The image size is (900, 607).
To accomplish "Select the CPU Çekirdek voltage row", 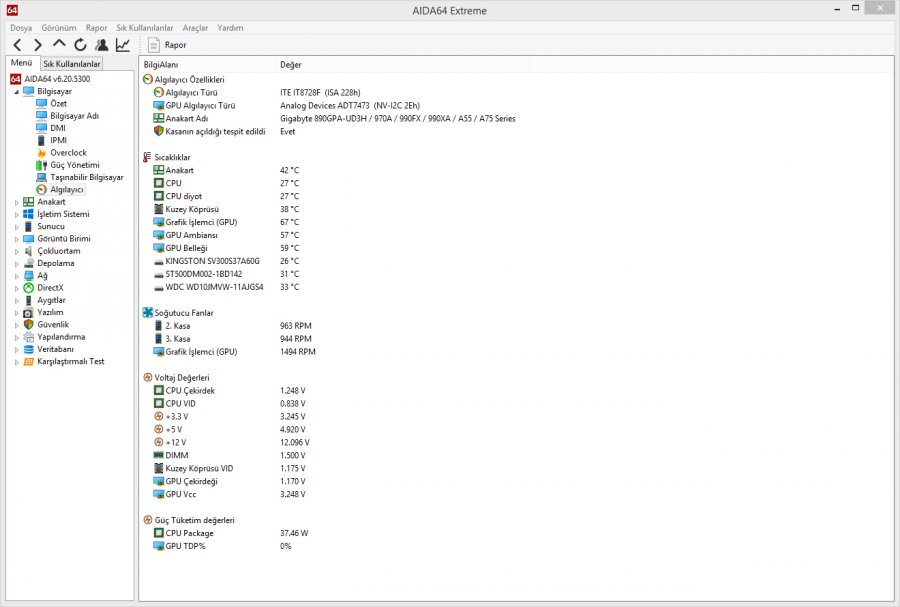I will [x=230, y=391].
